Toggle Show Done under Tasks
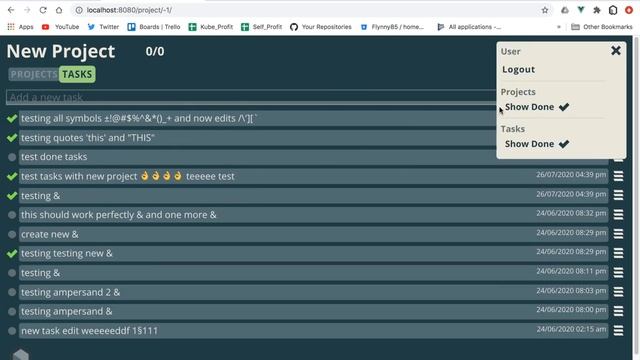This screenshot has height=360, width=640. click(x=537, y=144)
